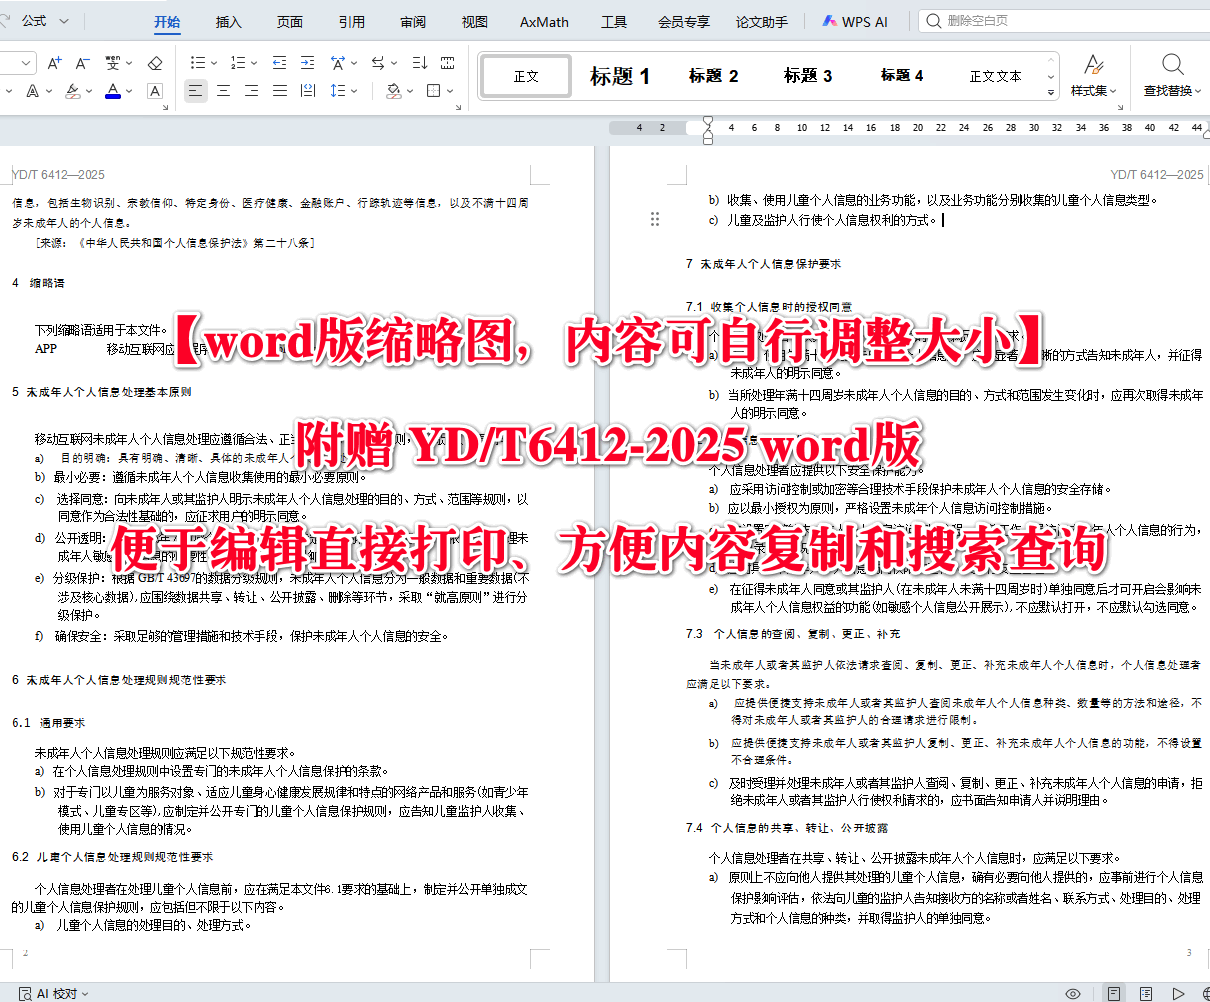
Task: Click the outlined text effect icon
Action: [33, 90]
